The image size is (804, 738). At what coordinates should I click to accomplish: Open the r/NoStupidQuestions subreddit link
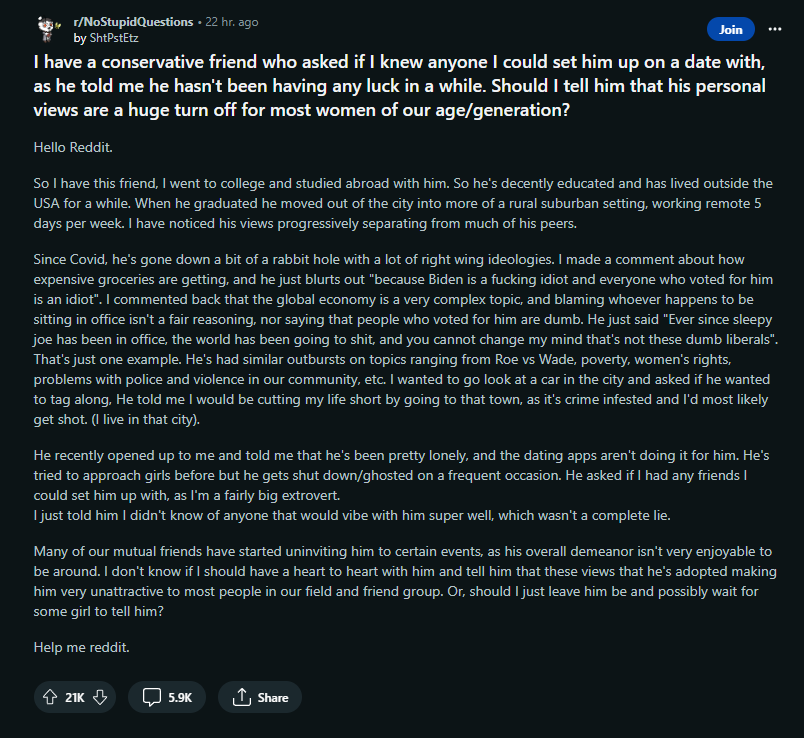click(x=133, y=22)
